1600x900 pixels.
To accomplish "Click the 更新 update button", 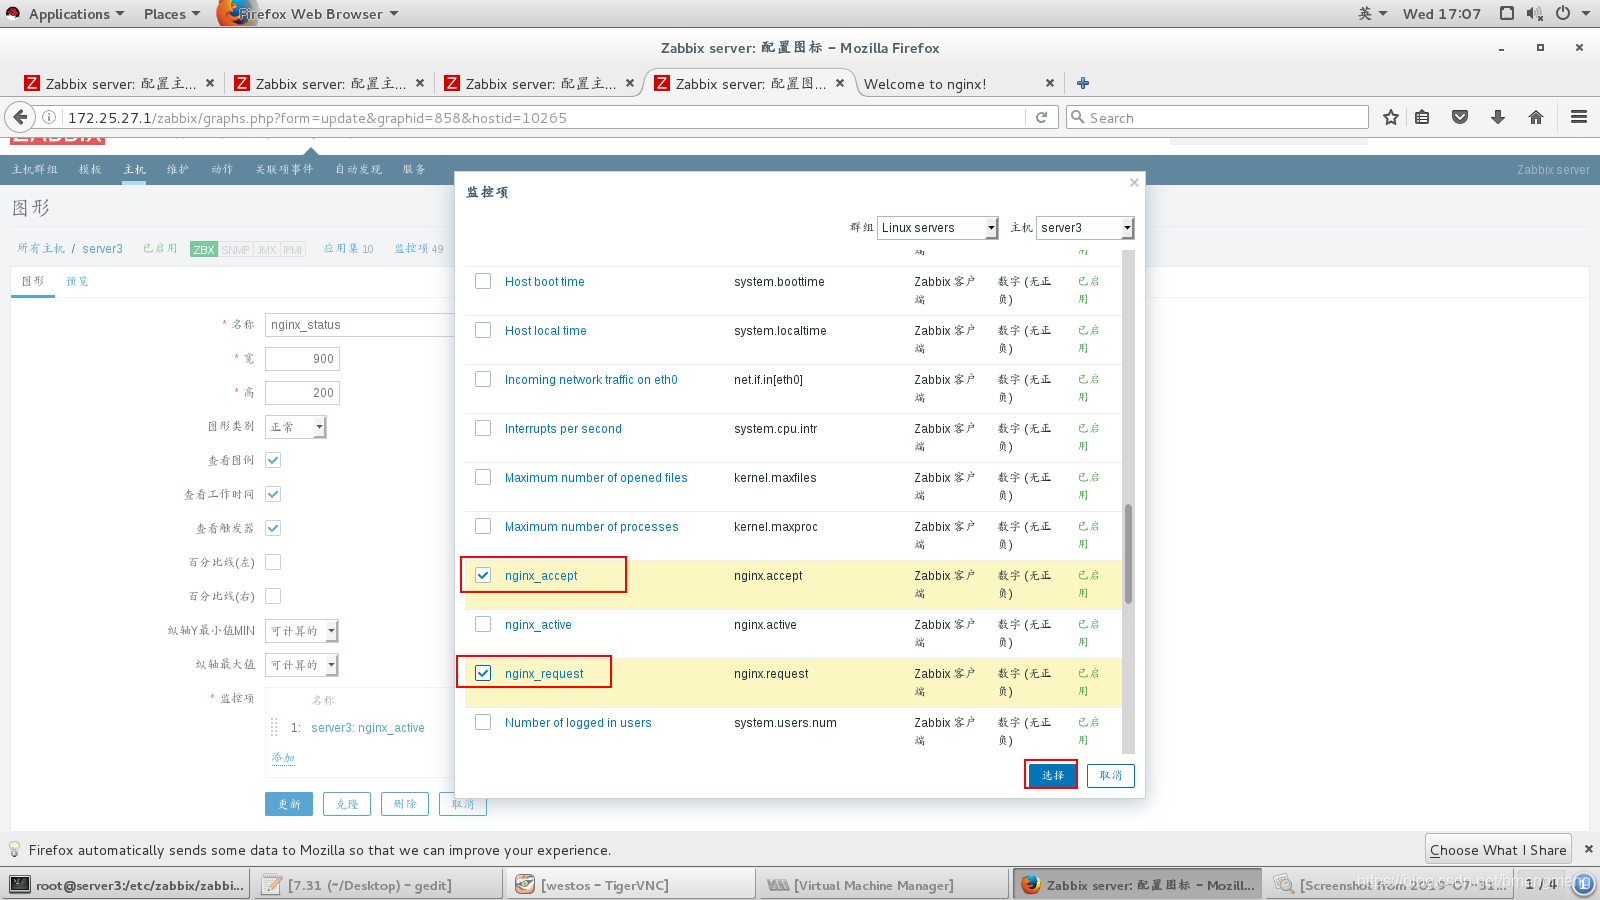I will tap(289, 804).
